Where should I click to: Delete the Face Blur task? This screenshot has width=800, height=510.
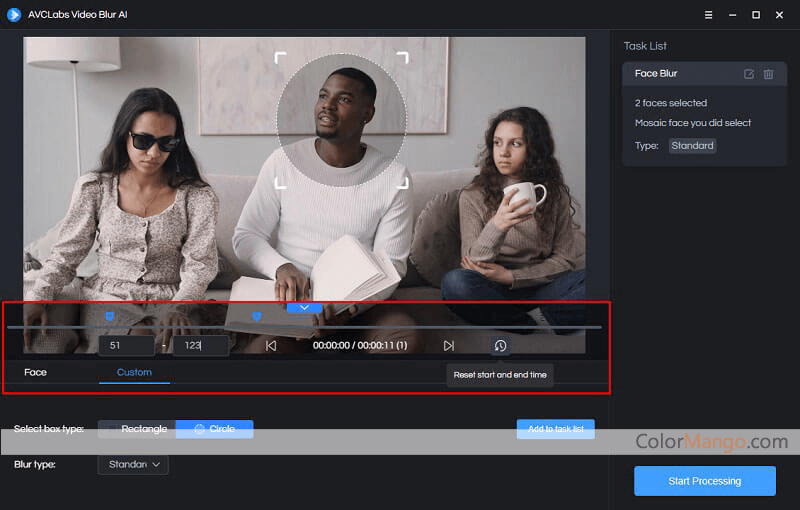768,74
